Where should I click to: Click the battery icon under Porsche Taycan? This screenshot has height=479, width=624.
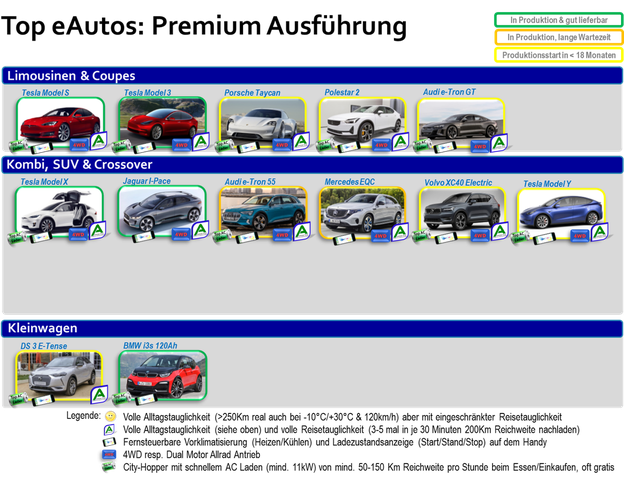tap(224, 146)
